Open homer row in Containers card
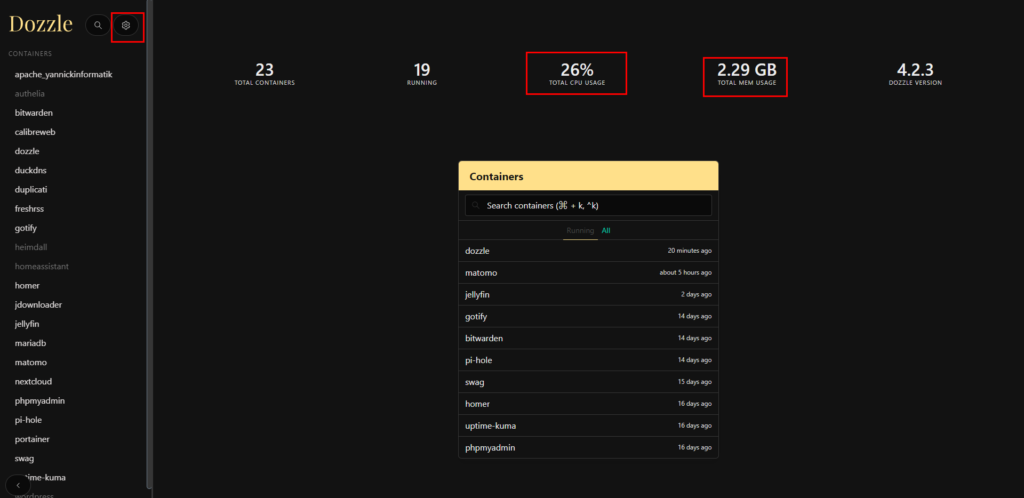Viewport: 1024px width, 498px height. (588, 404)
